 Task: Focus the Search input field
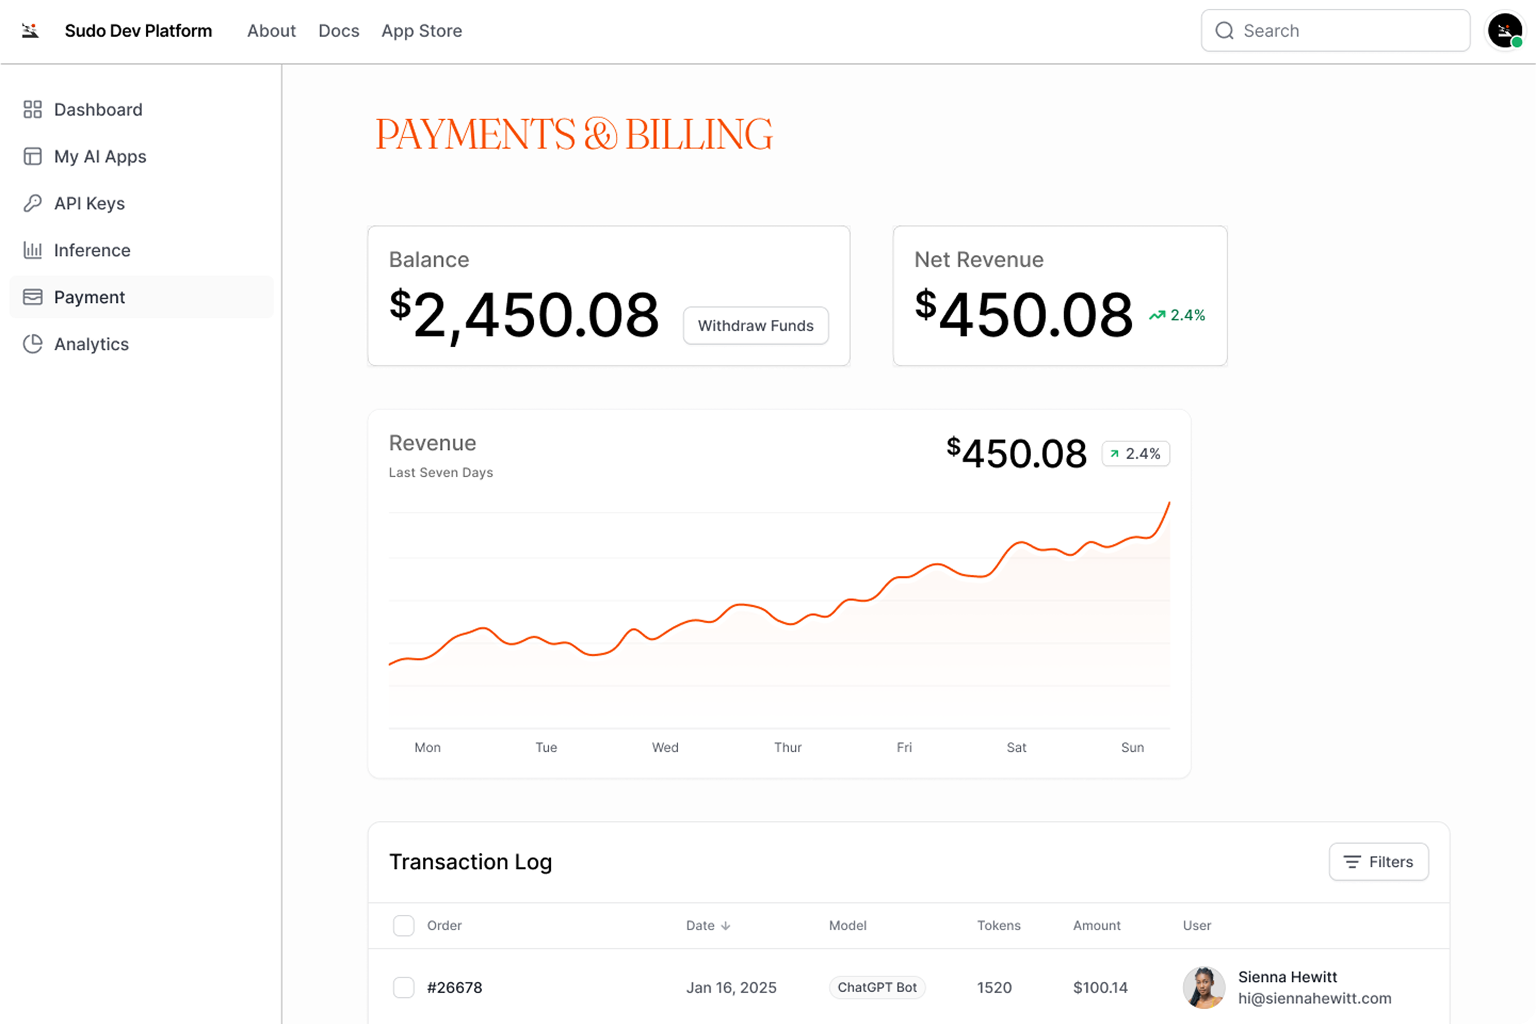(1335, 31)
